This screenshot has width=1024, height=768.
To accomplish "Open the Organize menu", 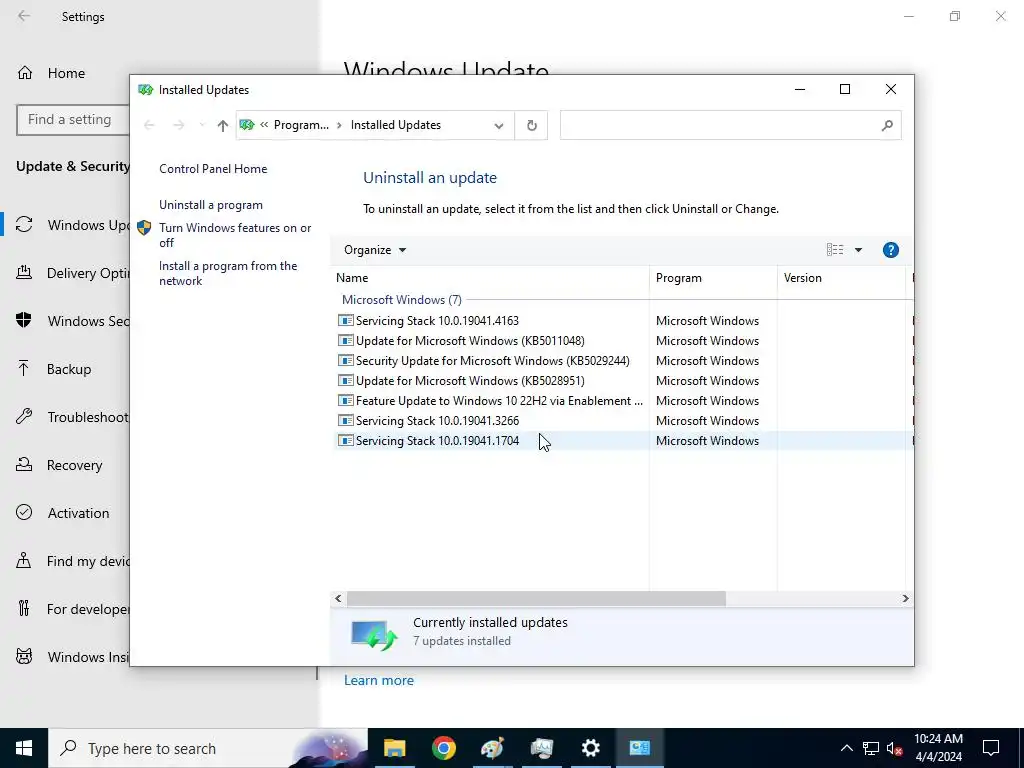I will [375, 250].
